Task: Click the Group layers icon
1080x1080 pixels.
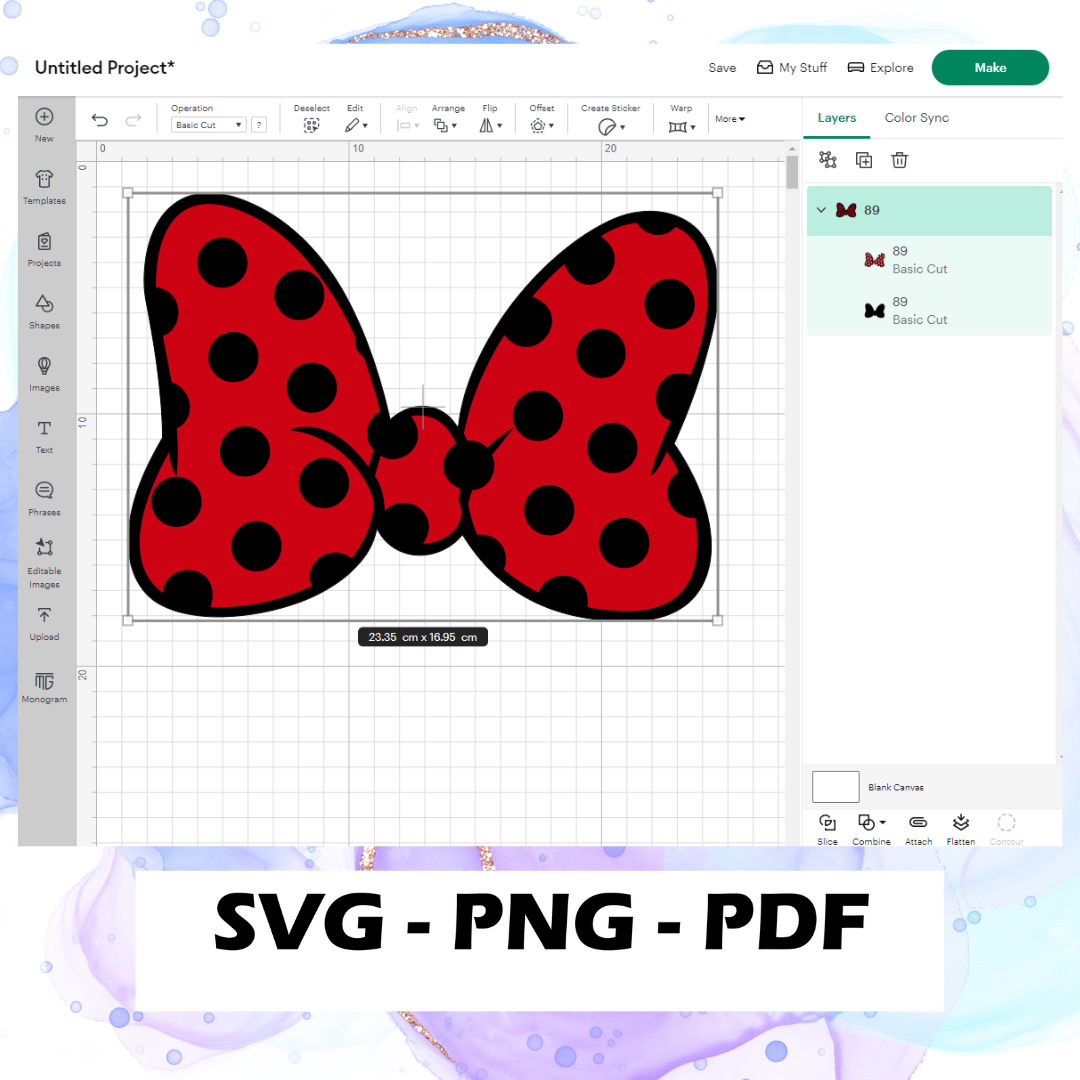Action: pos(828,160)
